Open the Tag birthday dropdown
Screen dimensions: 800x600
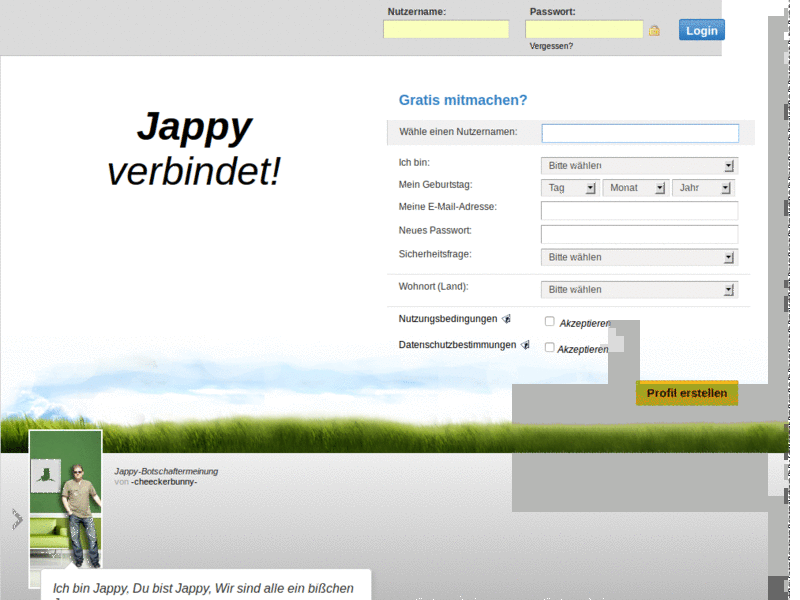coord(570,188)
